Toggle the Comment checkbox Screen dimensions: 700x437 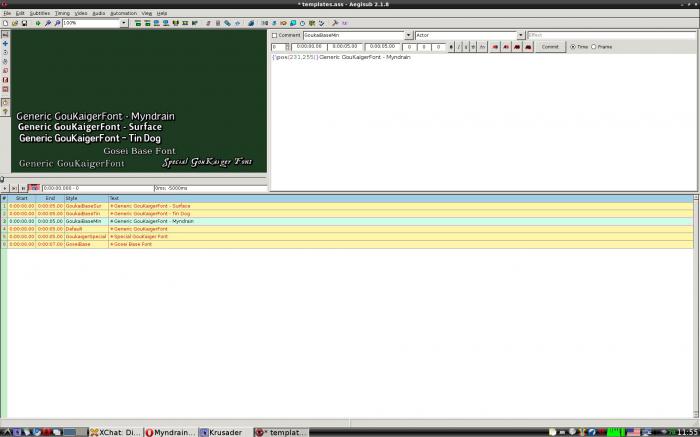[x=275, y=35]
